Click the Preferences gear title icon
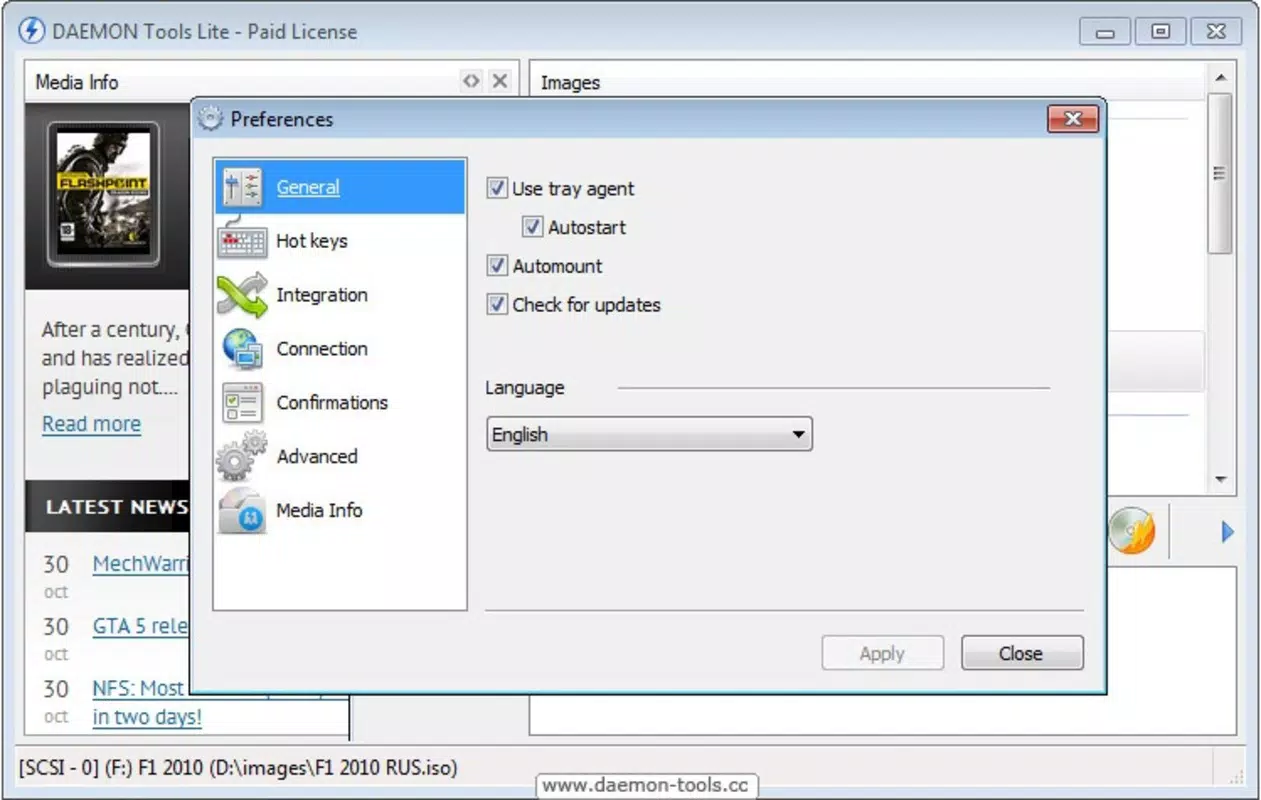Screen dimensions: 1261x800 [x=210, y=119]
